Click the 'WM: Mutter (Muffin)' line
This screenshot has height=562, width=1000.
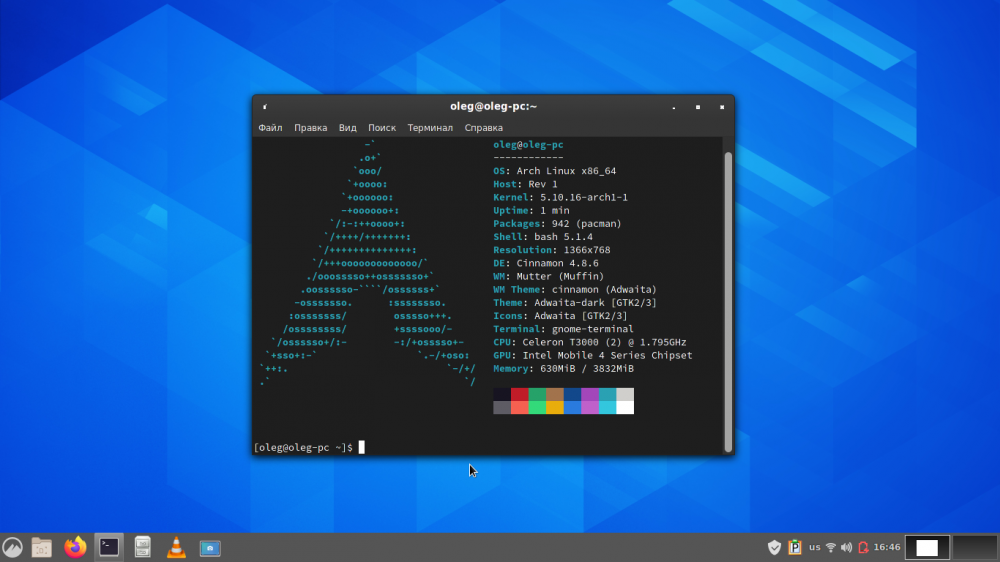point(548,276)
